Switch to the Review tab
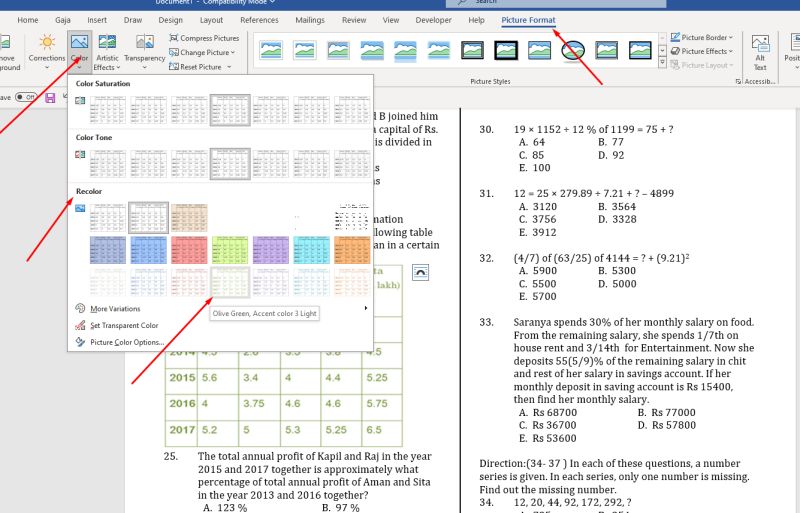The width and height of the screenshot is (800, 513). (354, 20)
